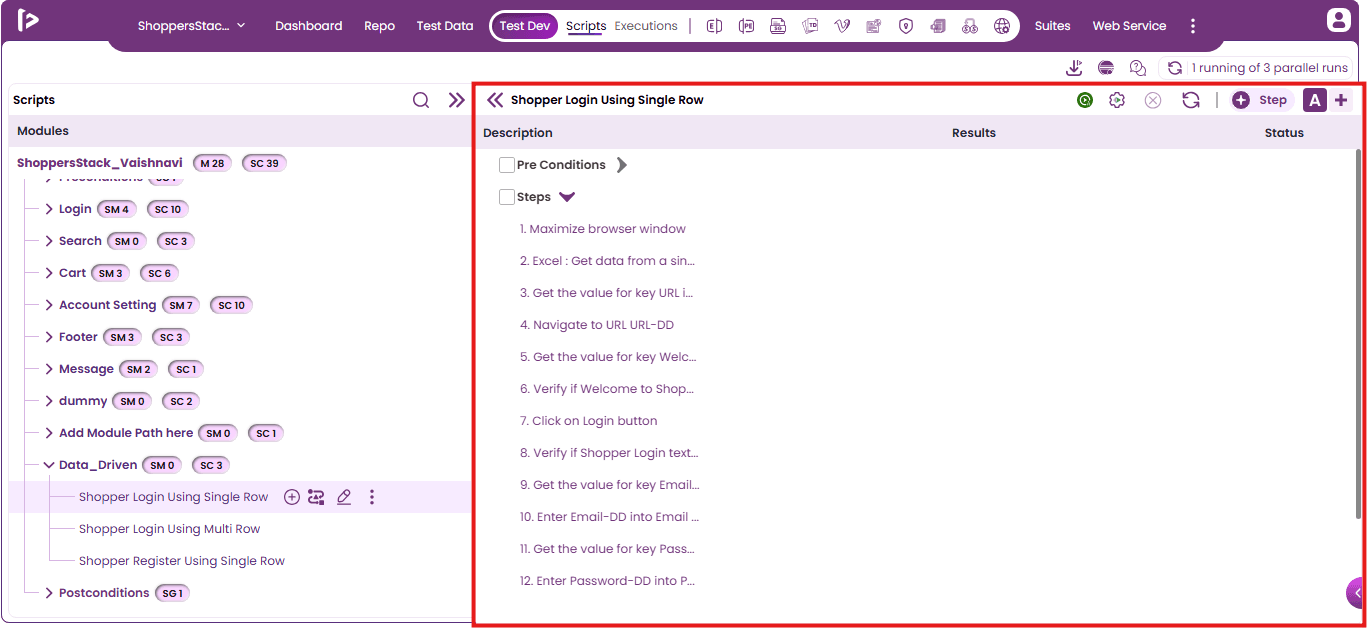Click the double-chevron icon beside Scripts search
The width and height of the screenshot is (1367, 629).
(457, 100)
